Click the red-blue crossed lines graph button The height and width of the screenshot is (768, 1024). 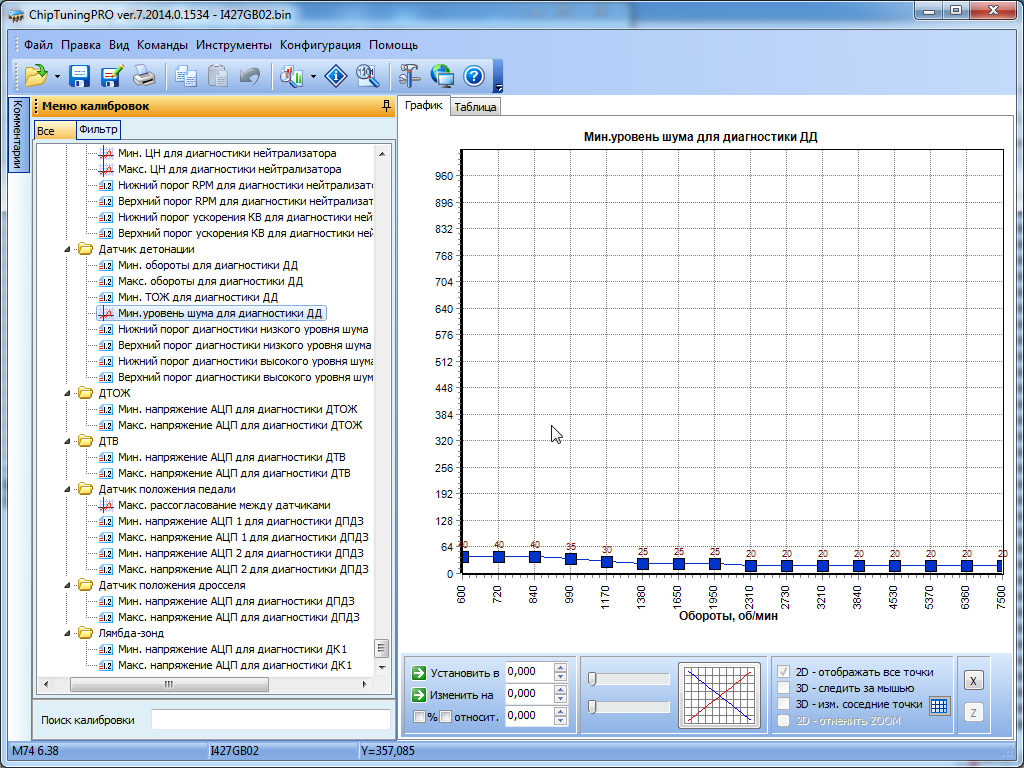[x=717, y=694]
